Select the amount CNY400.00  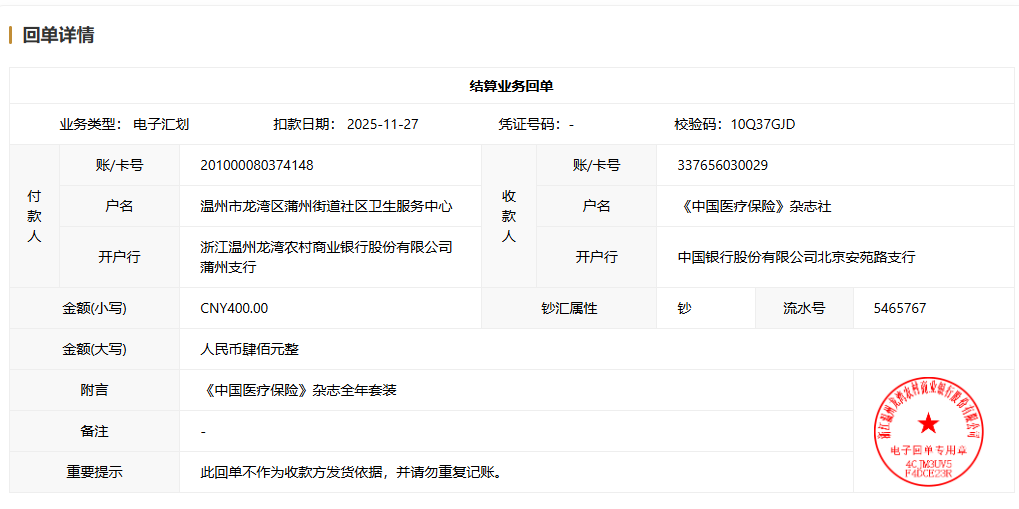coord(234,308)
